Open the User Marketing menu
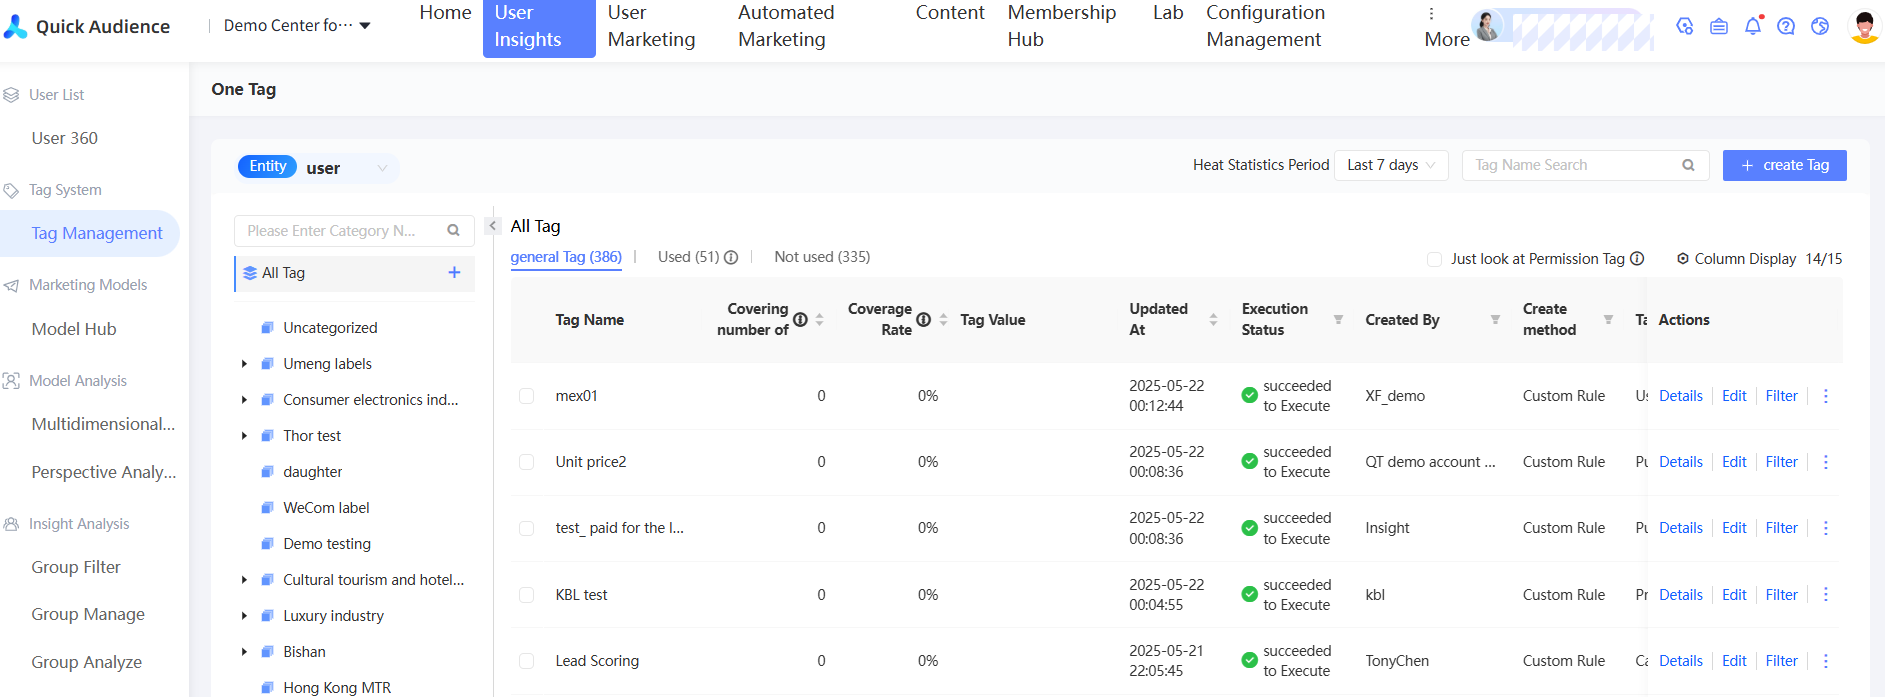The image size is (1885, 697). pos(651,27)
